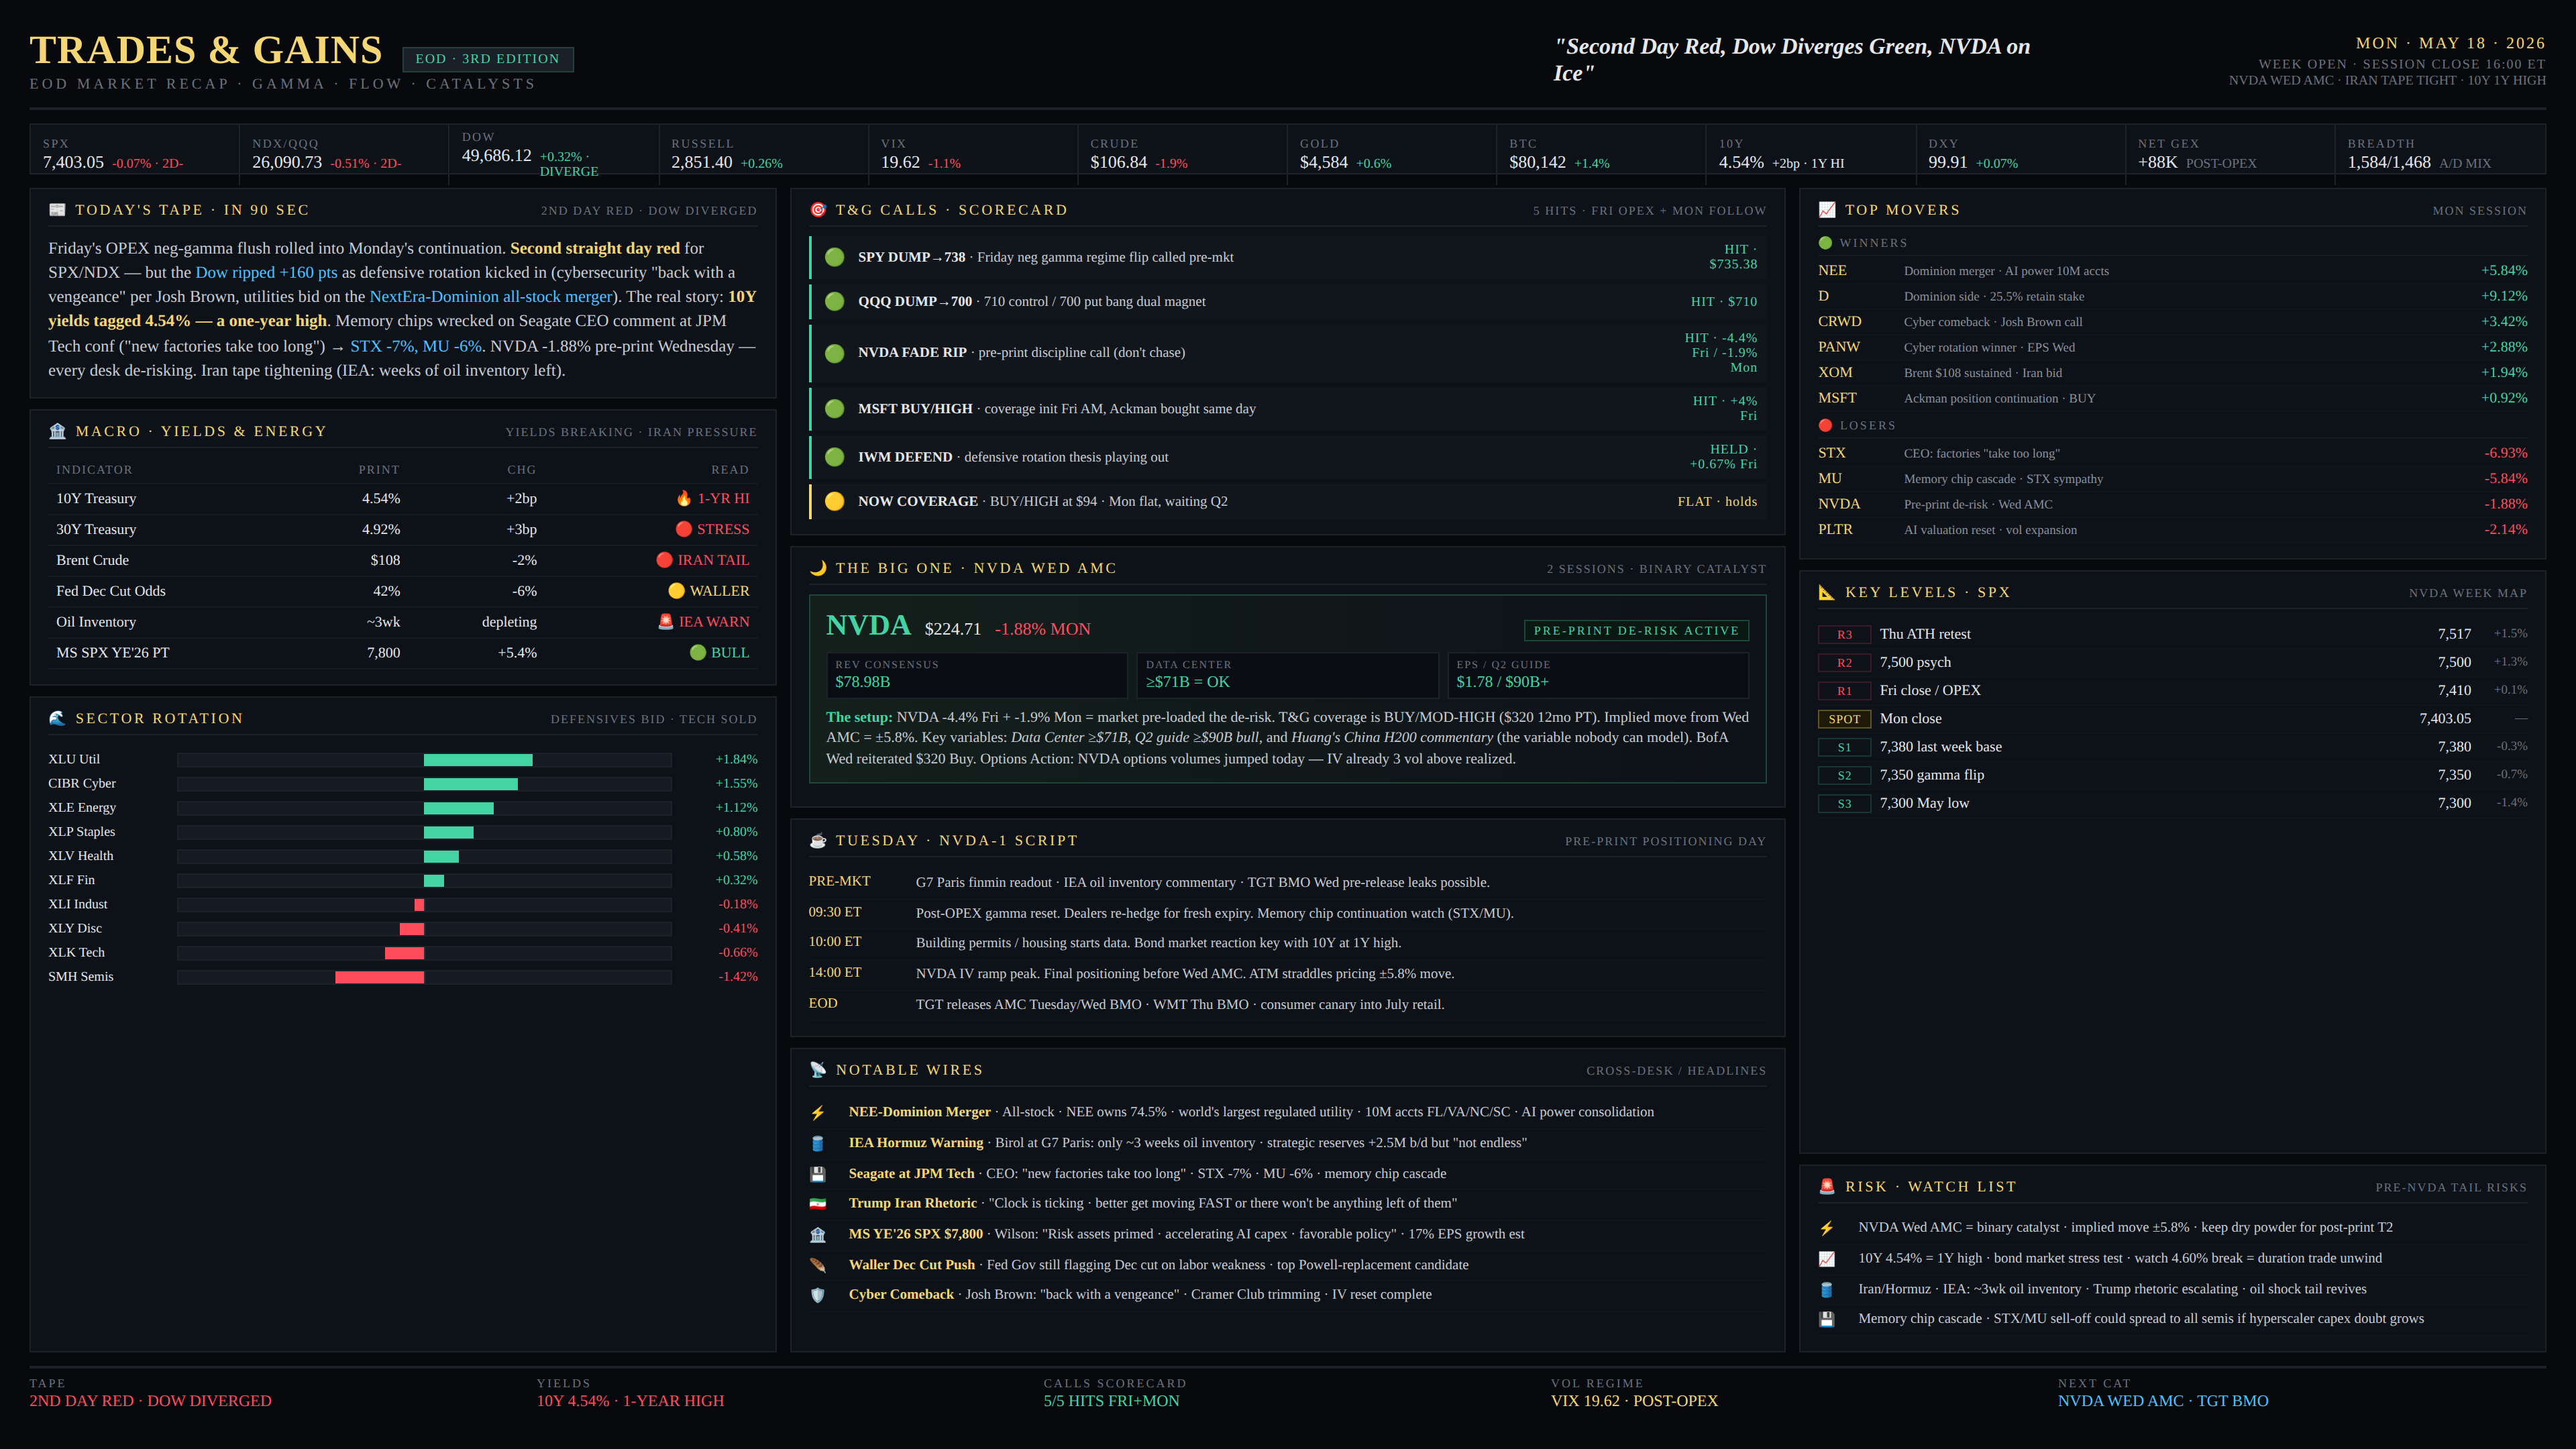Click the floppy disk icon on Seagate at JPM Tech wire
Image resolution: width=2576 pixels, height=1449 pixels.
pos(818,1174)
